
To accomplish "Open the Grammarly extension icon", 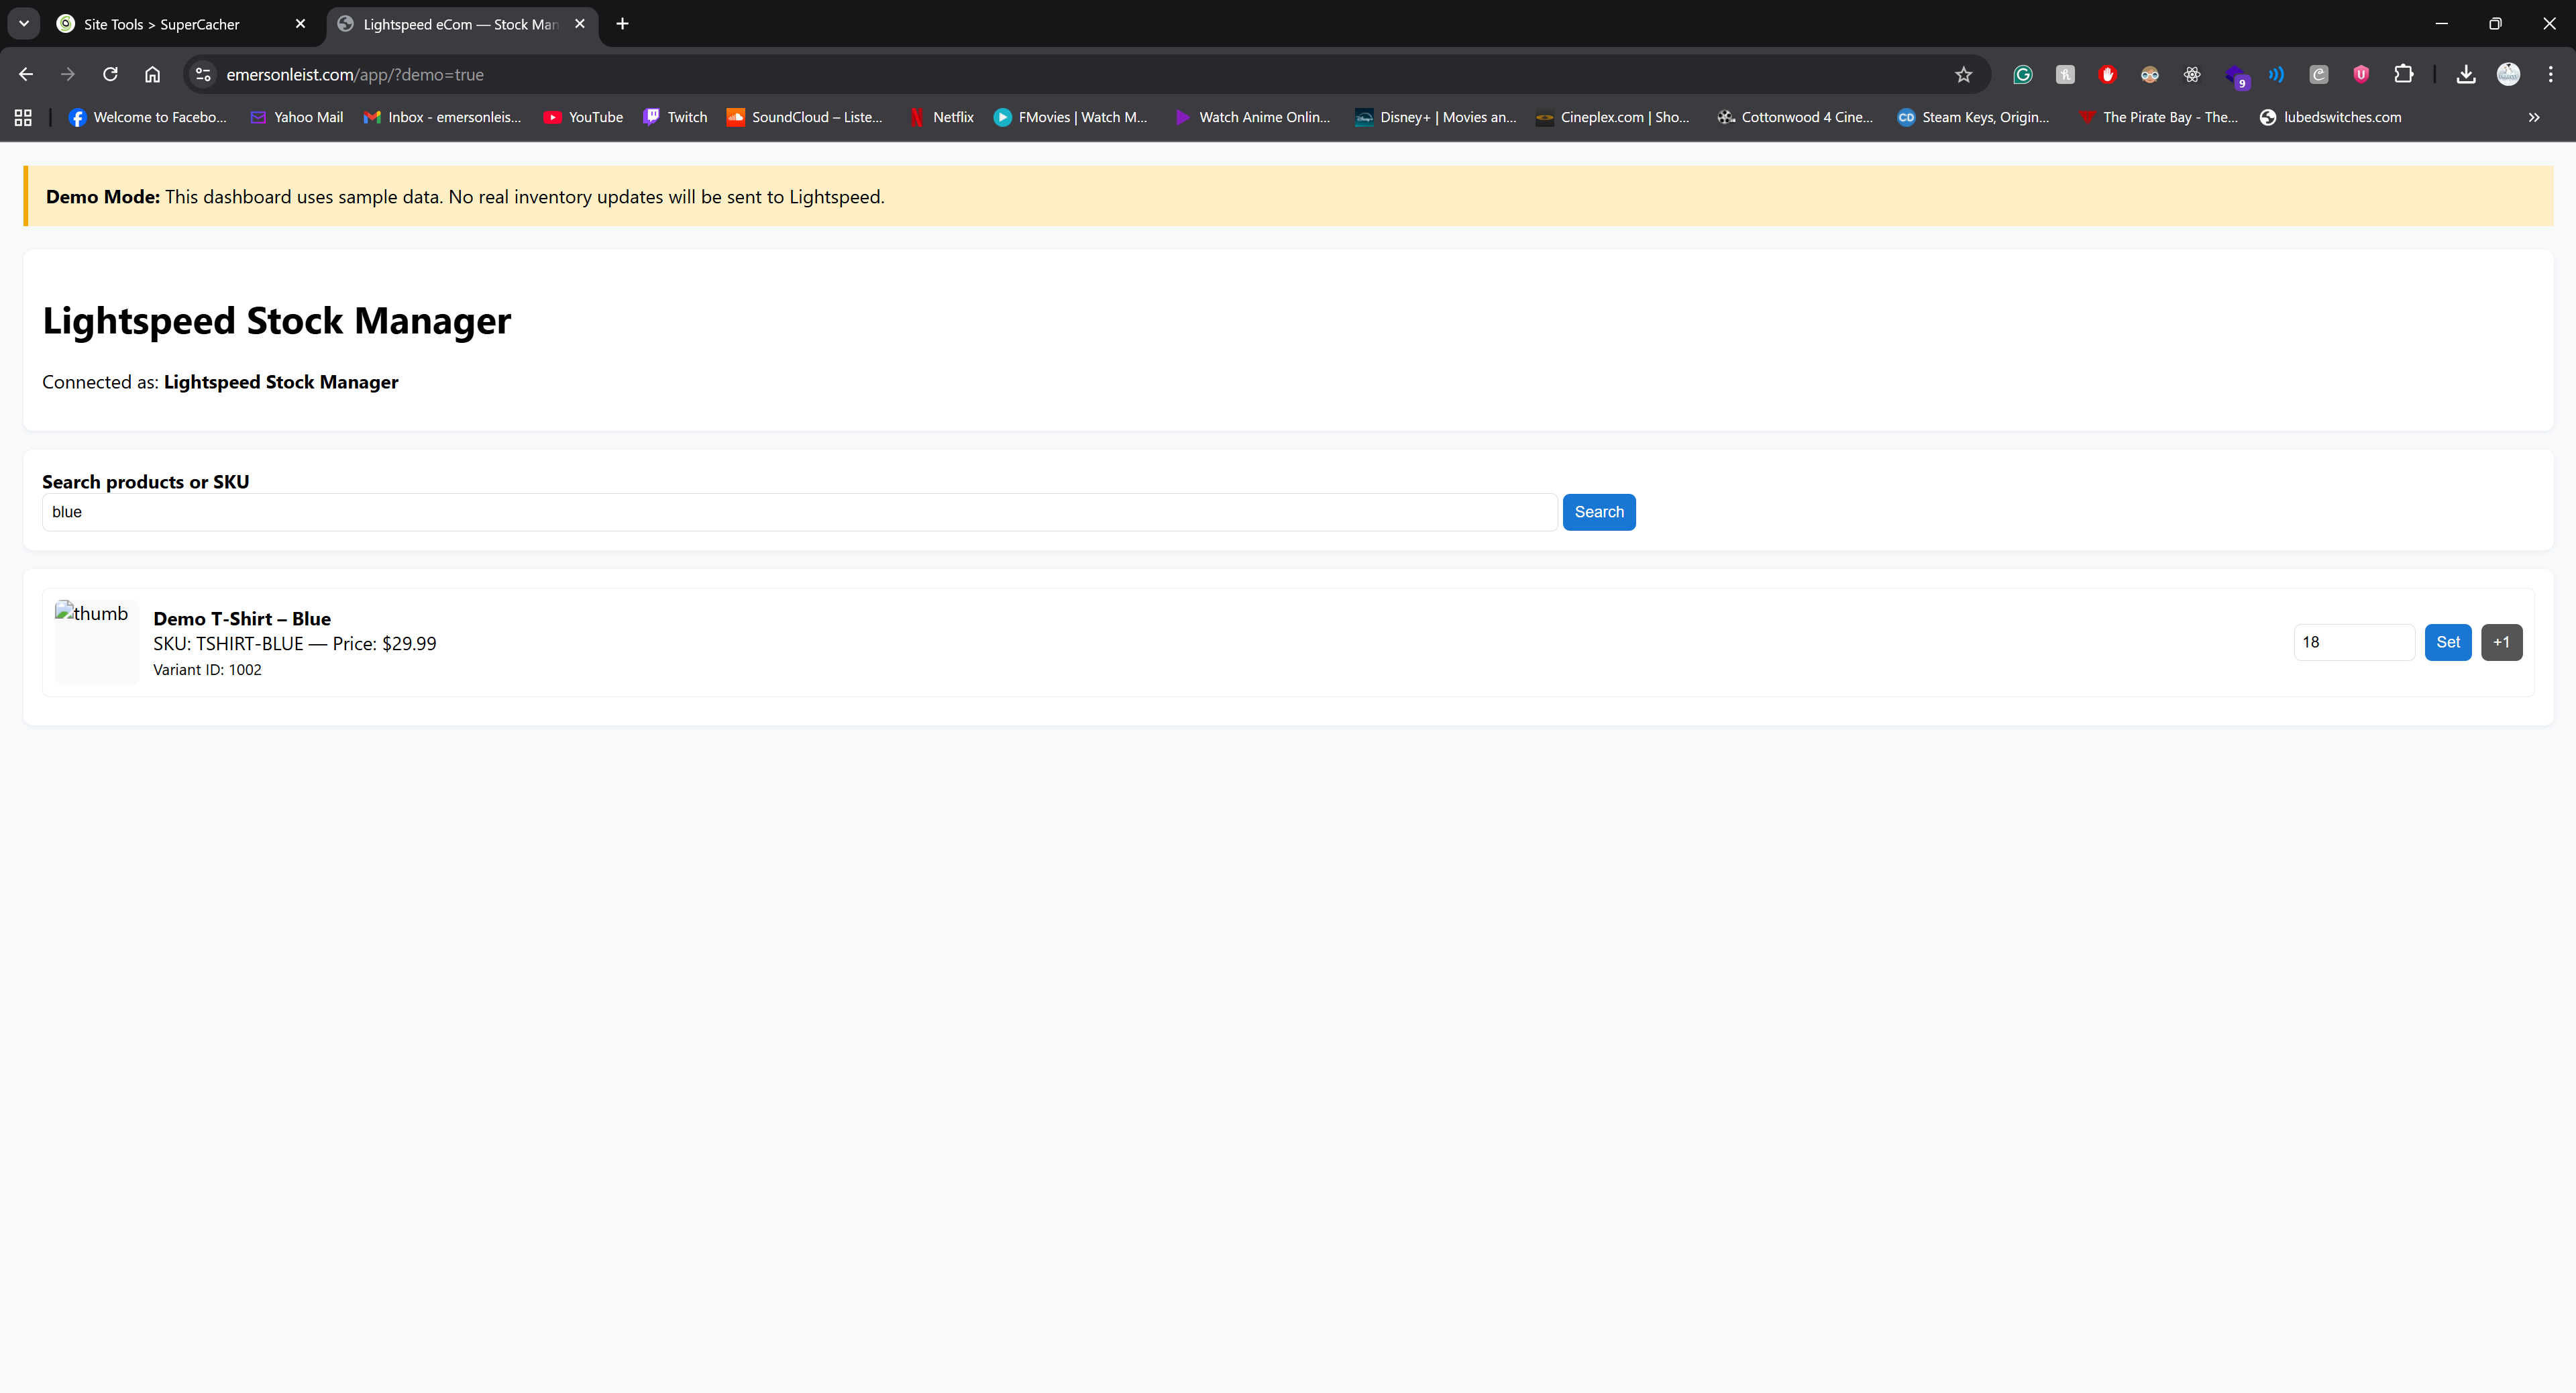I will click(2022, 74).
